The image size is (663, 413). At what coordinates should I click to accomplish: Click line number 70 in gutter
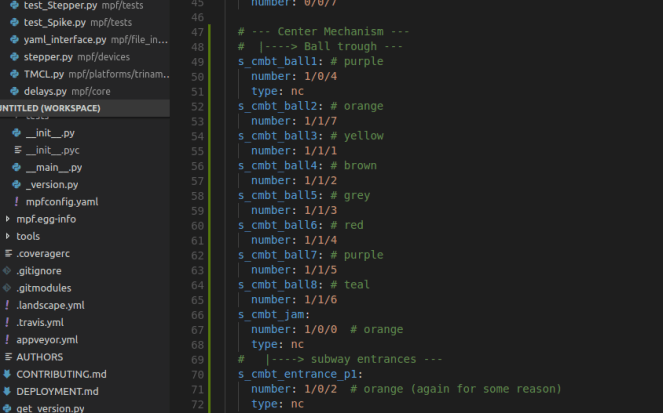click(197, 375)
